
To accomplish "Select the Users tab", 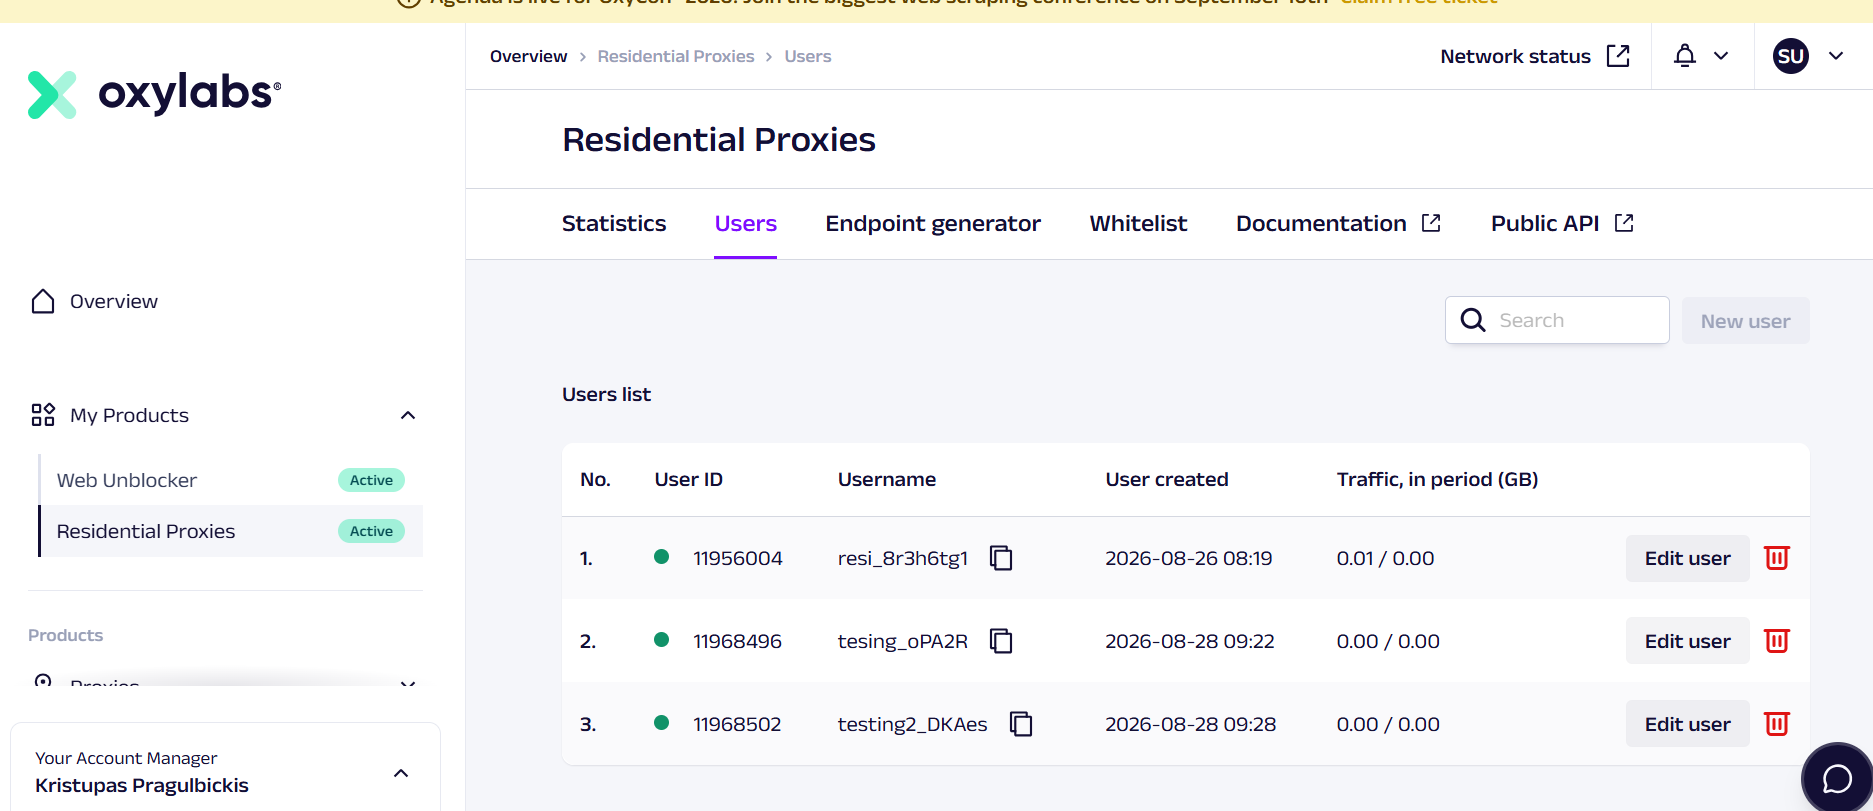I will [746, 223].
